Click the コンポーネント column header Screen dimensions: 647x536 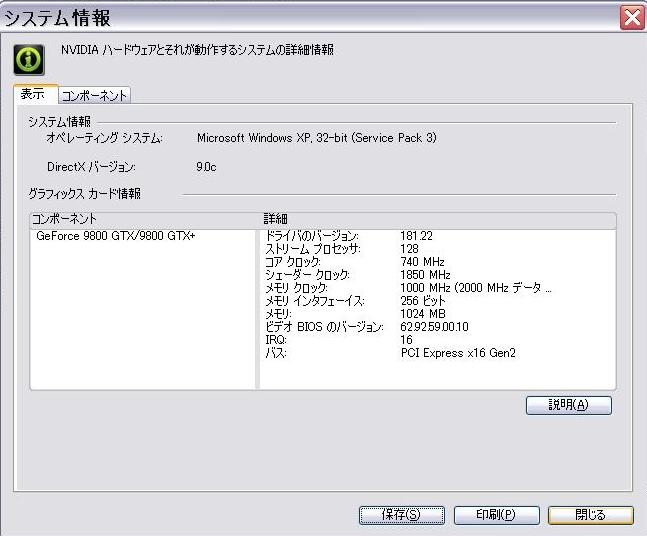coord(145,219)
